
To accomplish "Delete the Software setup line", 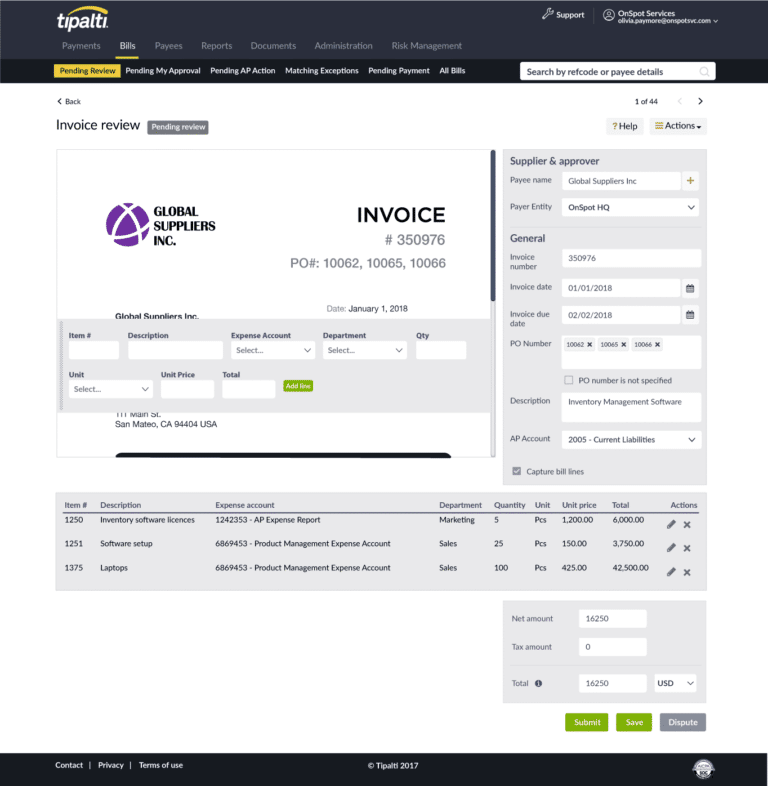I will 687,548.
